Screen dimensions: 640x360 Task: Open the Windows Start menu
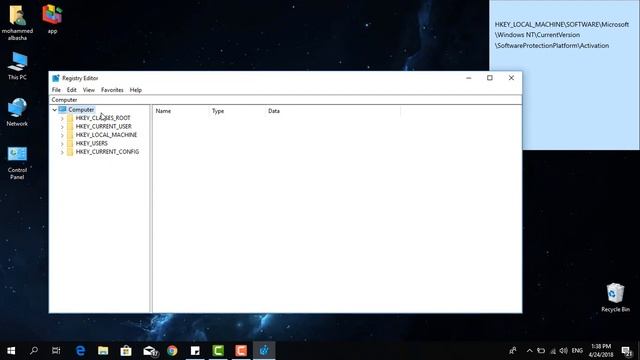[11, 350]
